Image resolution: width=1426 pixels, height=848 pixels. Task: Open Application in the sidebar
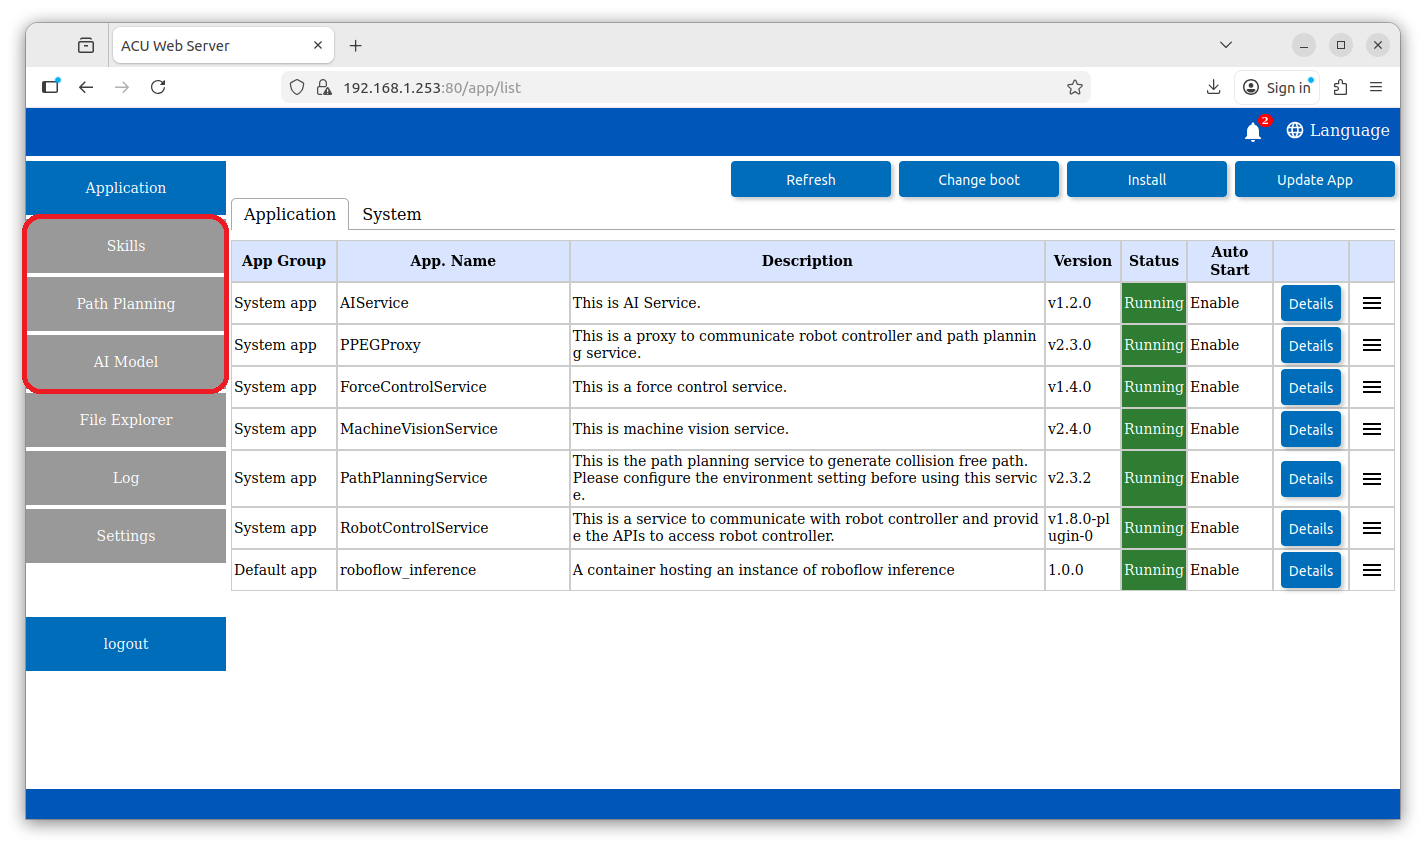click(x=126, y=188)
